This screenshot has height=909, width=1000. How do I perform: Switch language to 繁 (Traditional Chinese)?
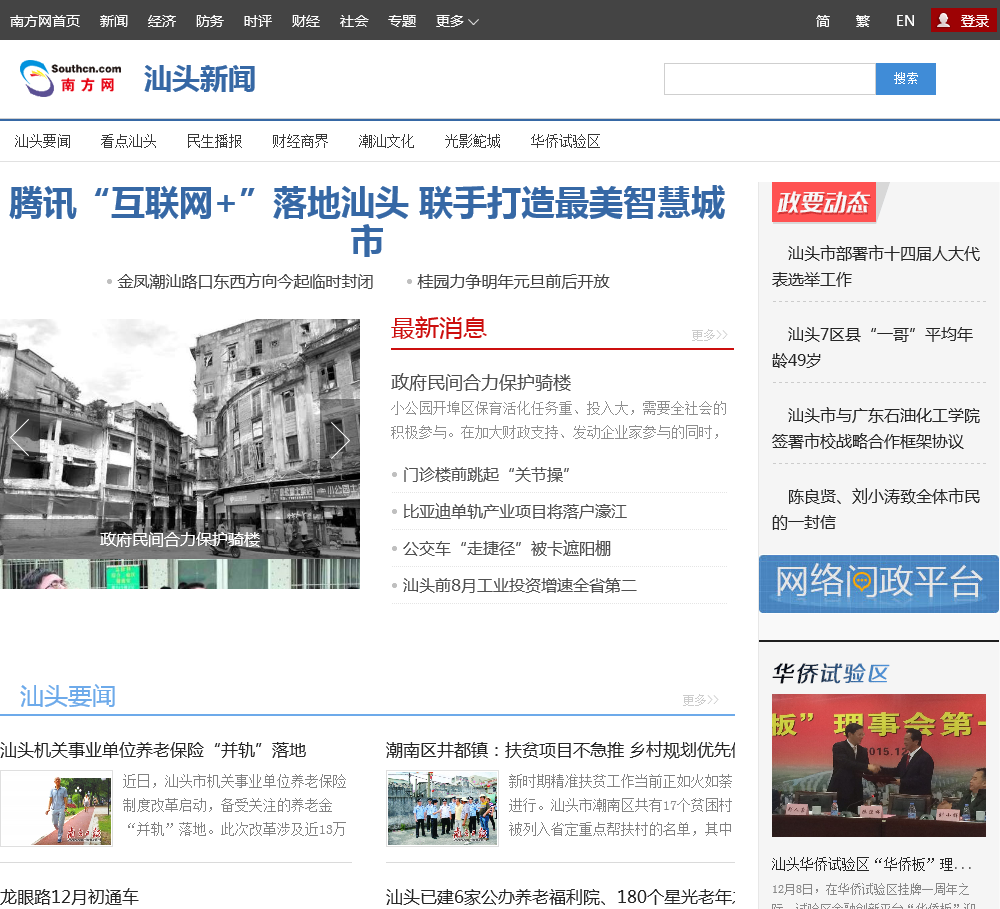tap(863, 21)
